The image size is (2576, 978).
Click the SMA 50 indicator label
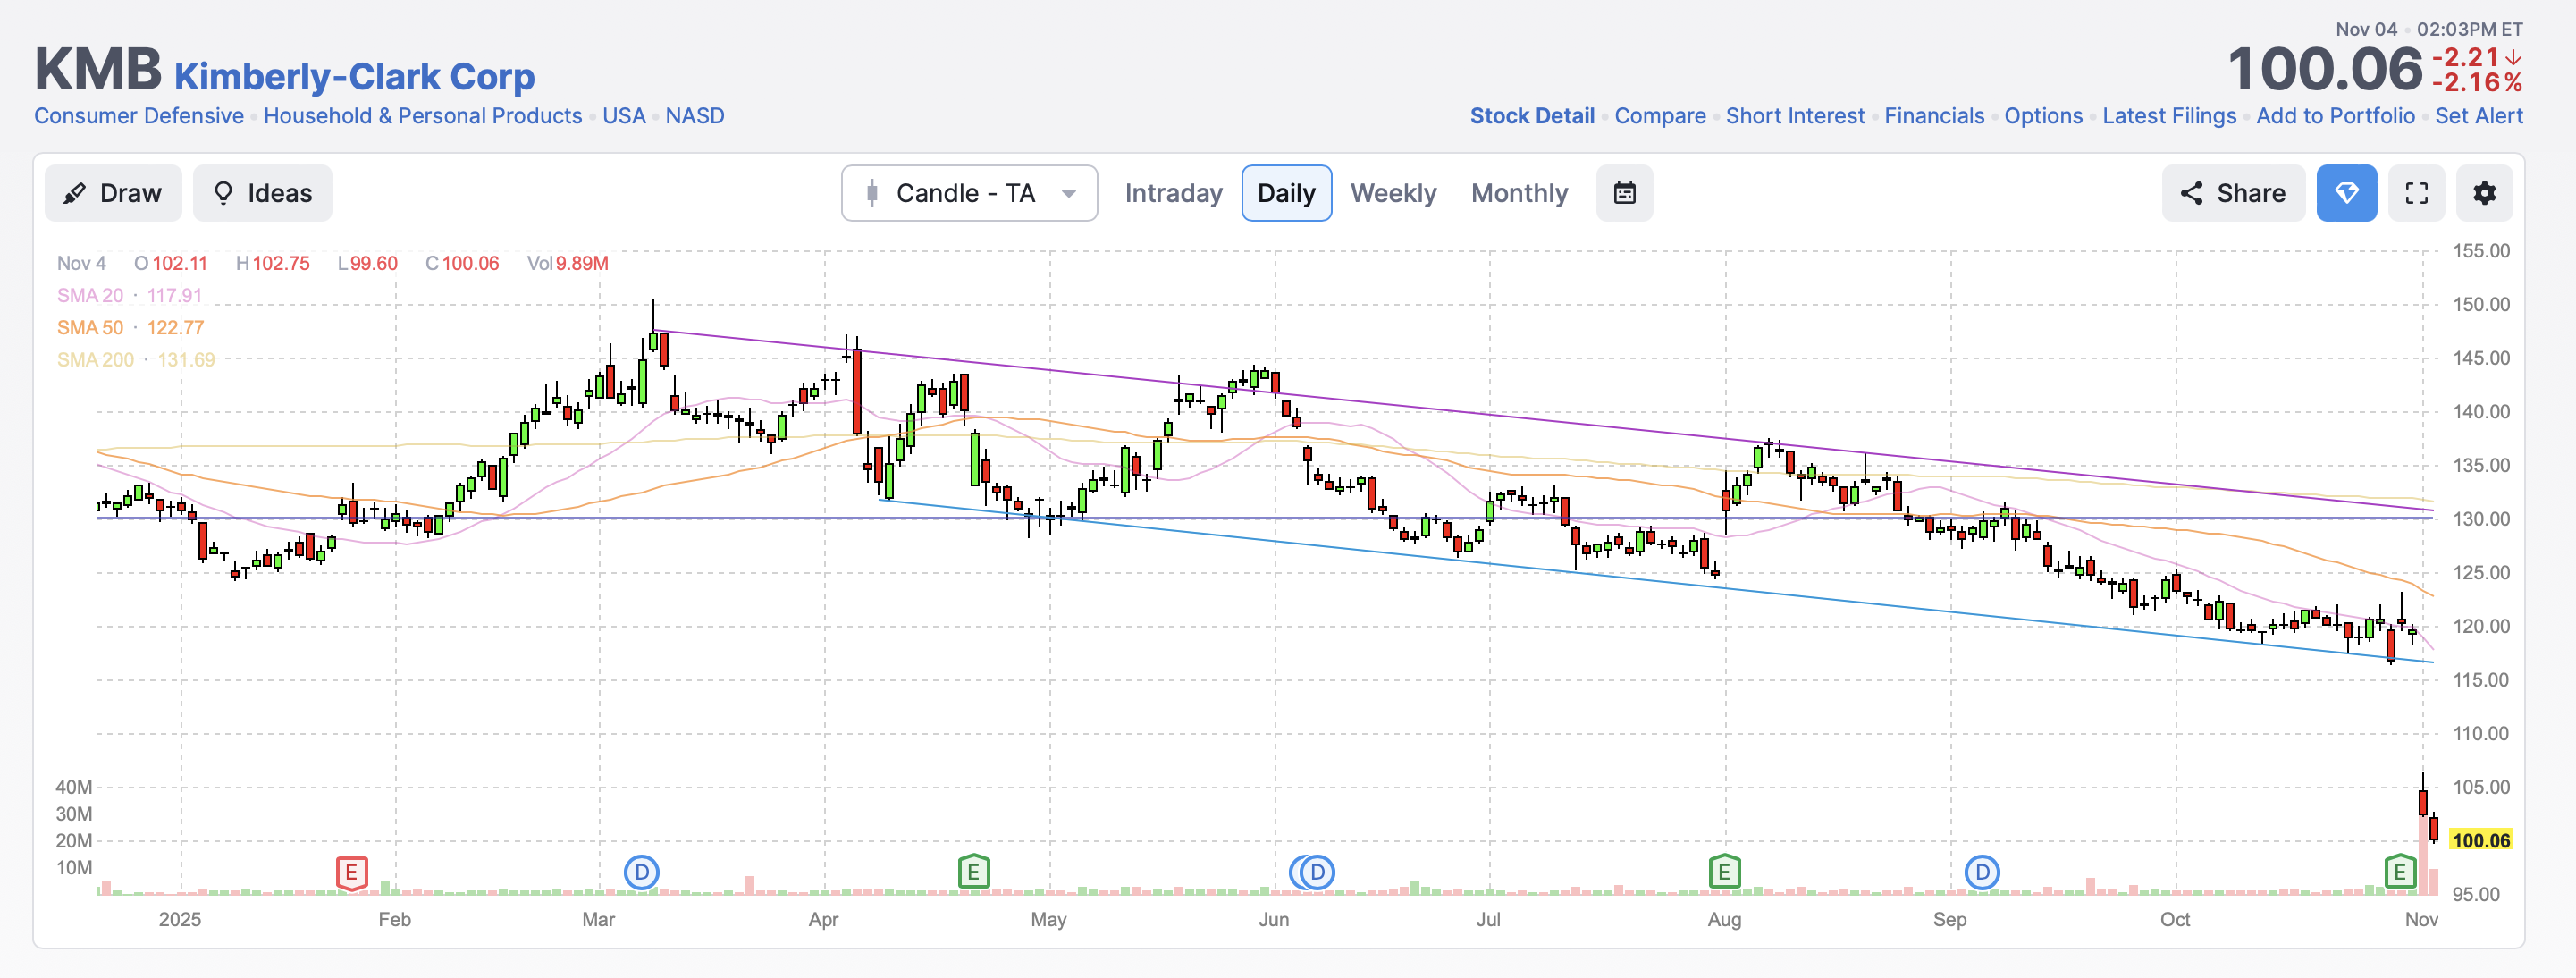tap(90, 328)
